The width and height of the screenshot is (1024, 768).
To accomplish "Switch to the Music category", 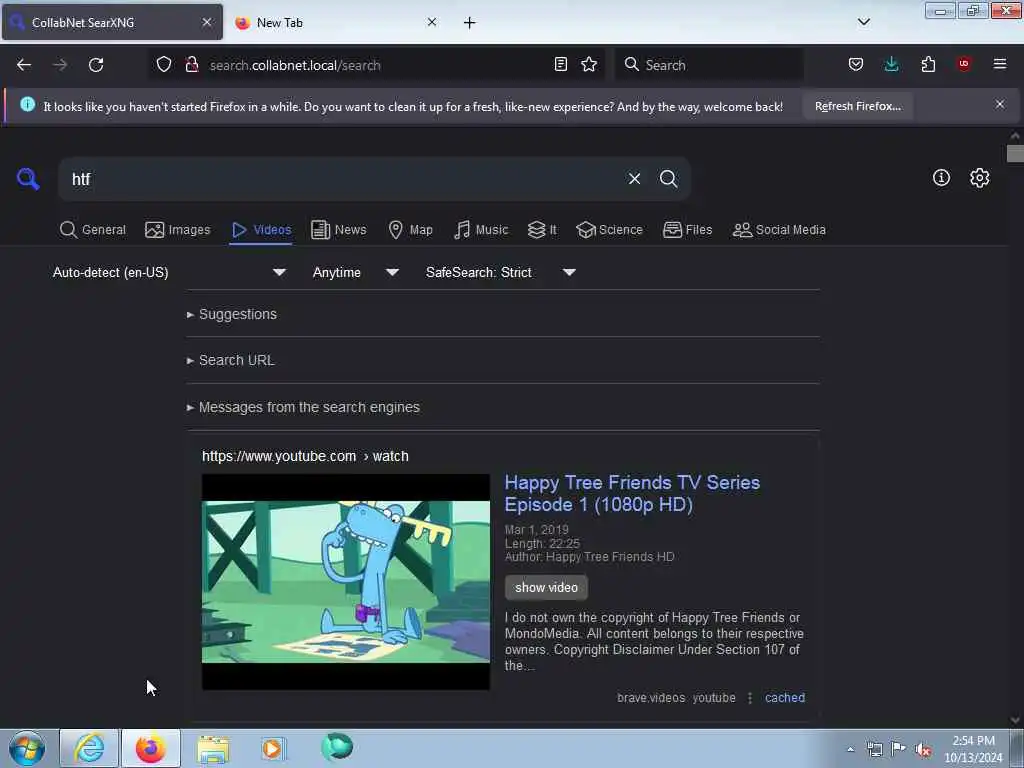I will tap(481, 230).
